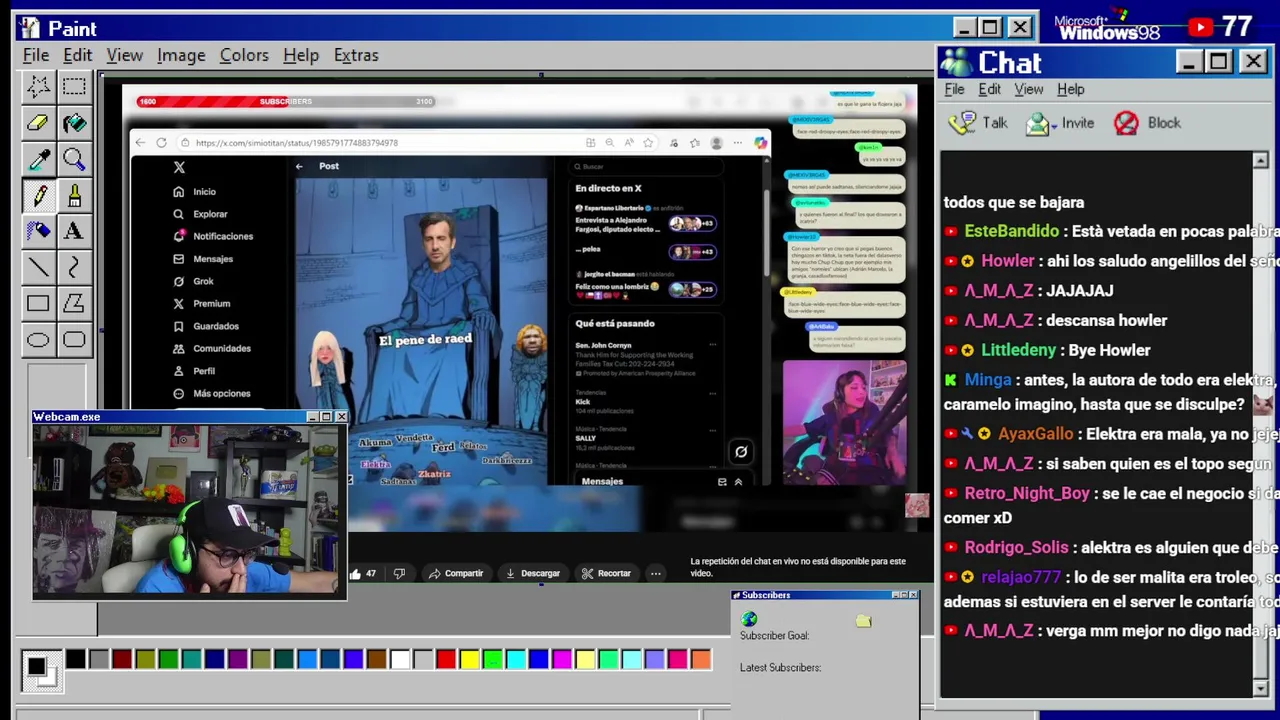Viewport: 1280px width, 720px height.
Task: Open the Extras menu in Paint
Action: pos(356,55)
